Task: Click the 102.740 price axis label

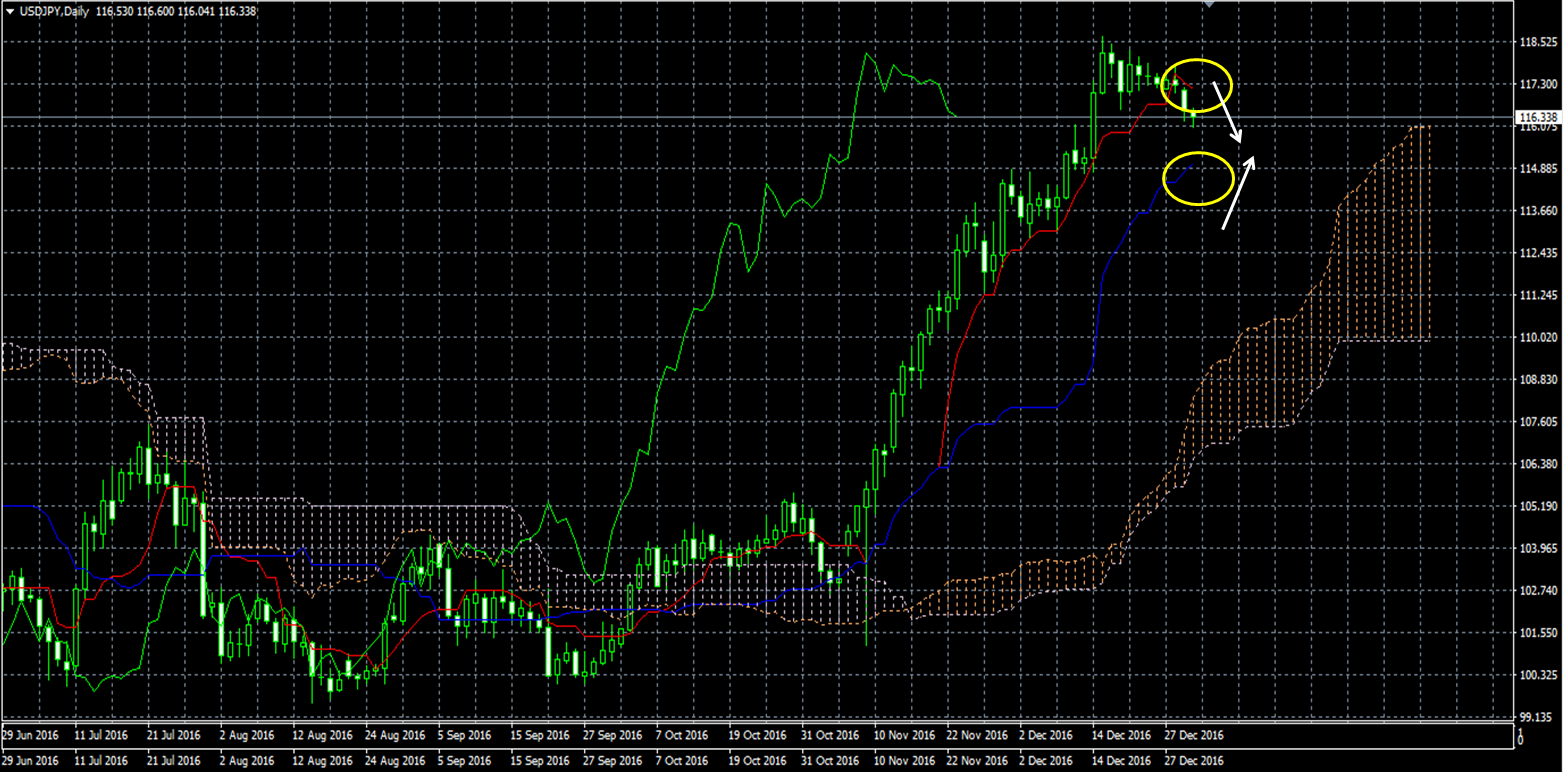Action: point(1540,590)
